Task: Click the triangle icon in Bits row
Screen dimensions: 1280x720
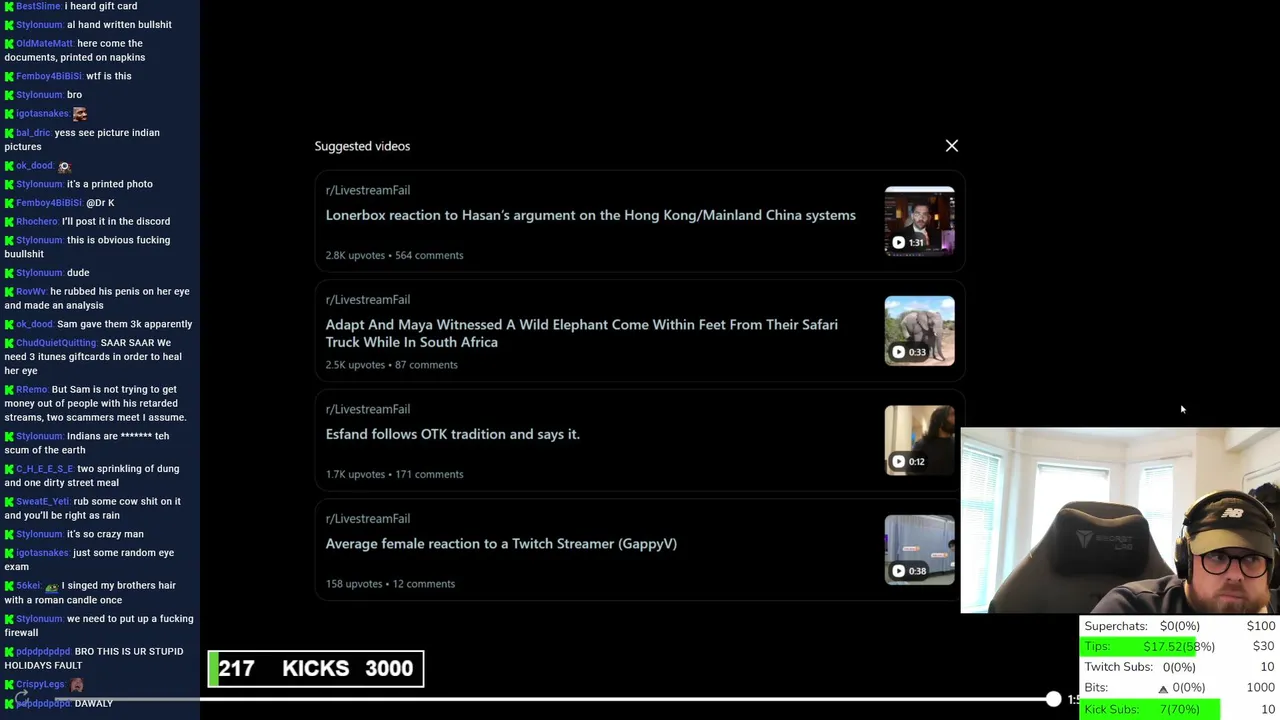Action: click(x=1163, y=688)
